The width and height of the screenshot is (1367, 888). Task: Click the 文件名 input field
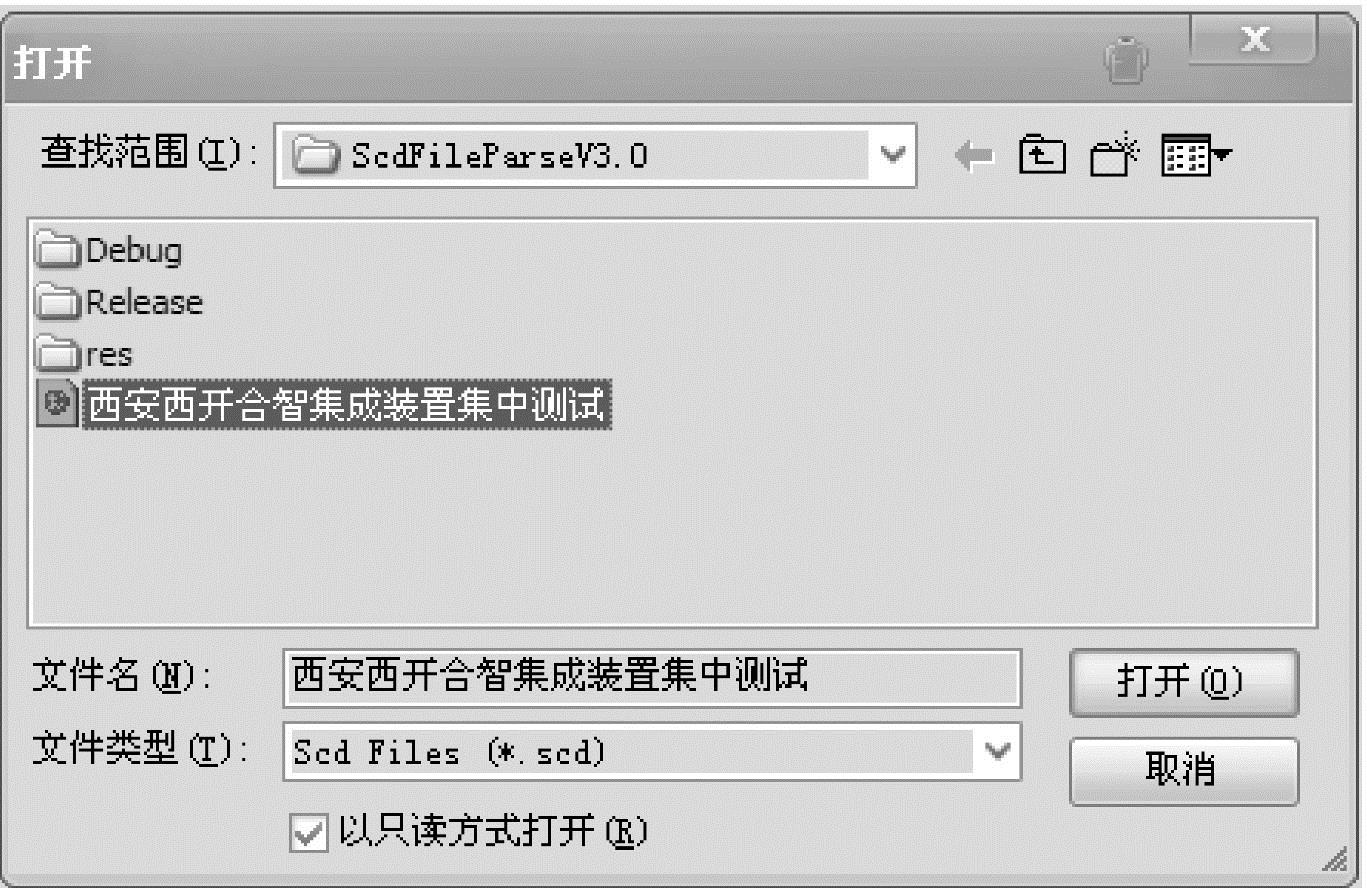tap(652, 678)
